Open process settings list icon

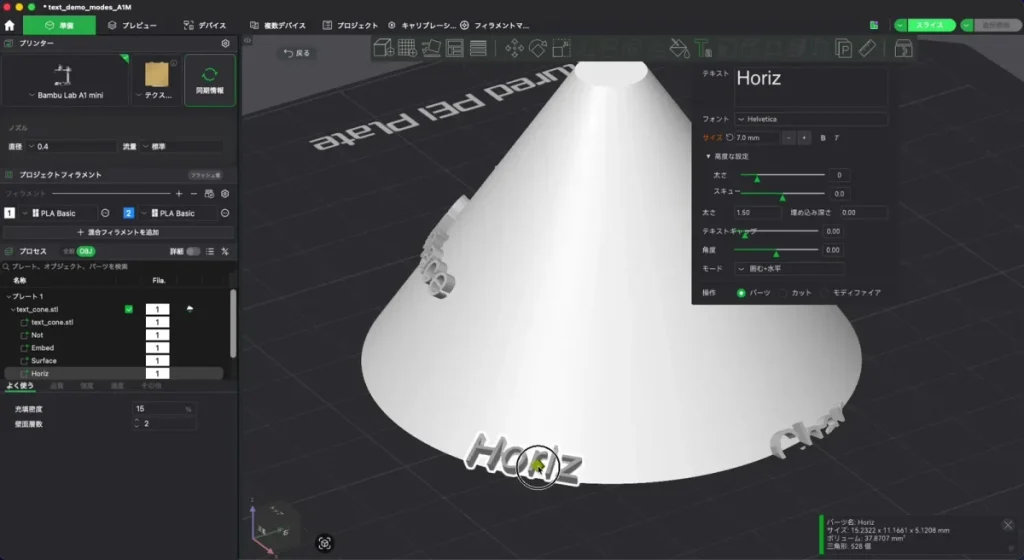coord(210,251)
